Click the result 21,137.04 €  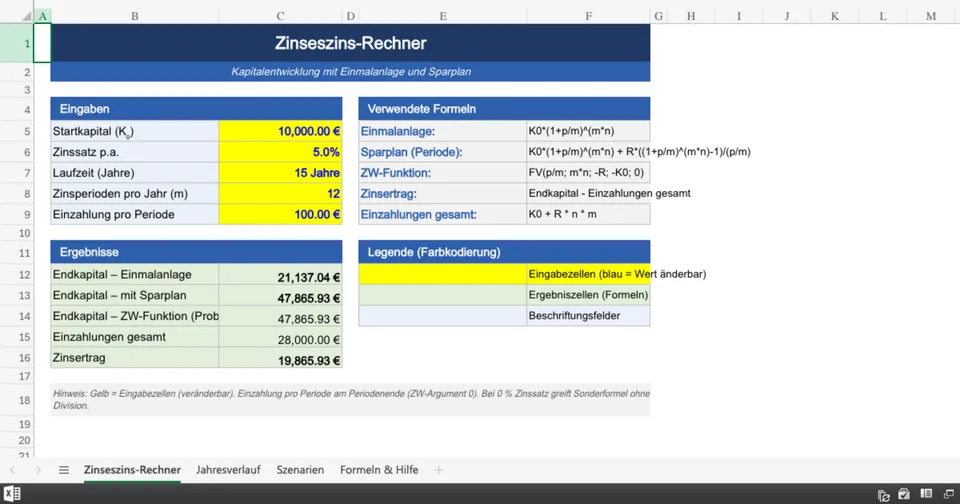point(280,275)
